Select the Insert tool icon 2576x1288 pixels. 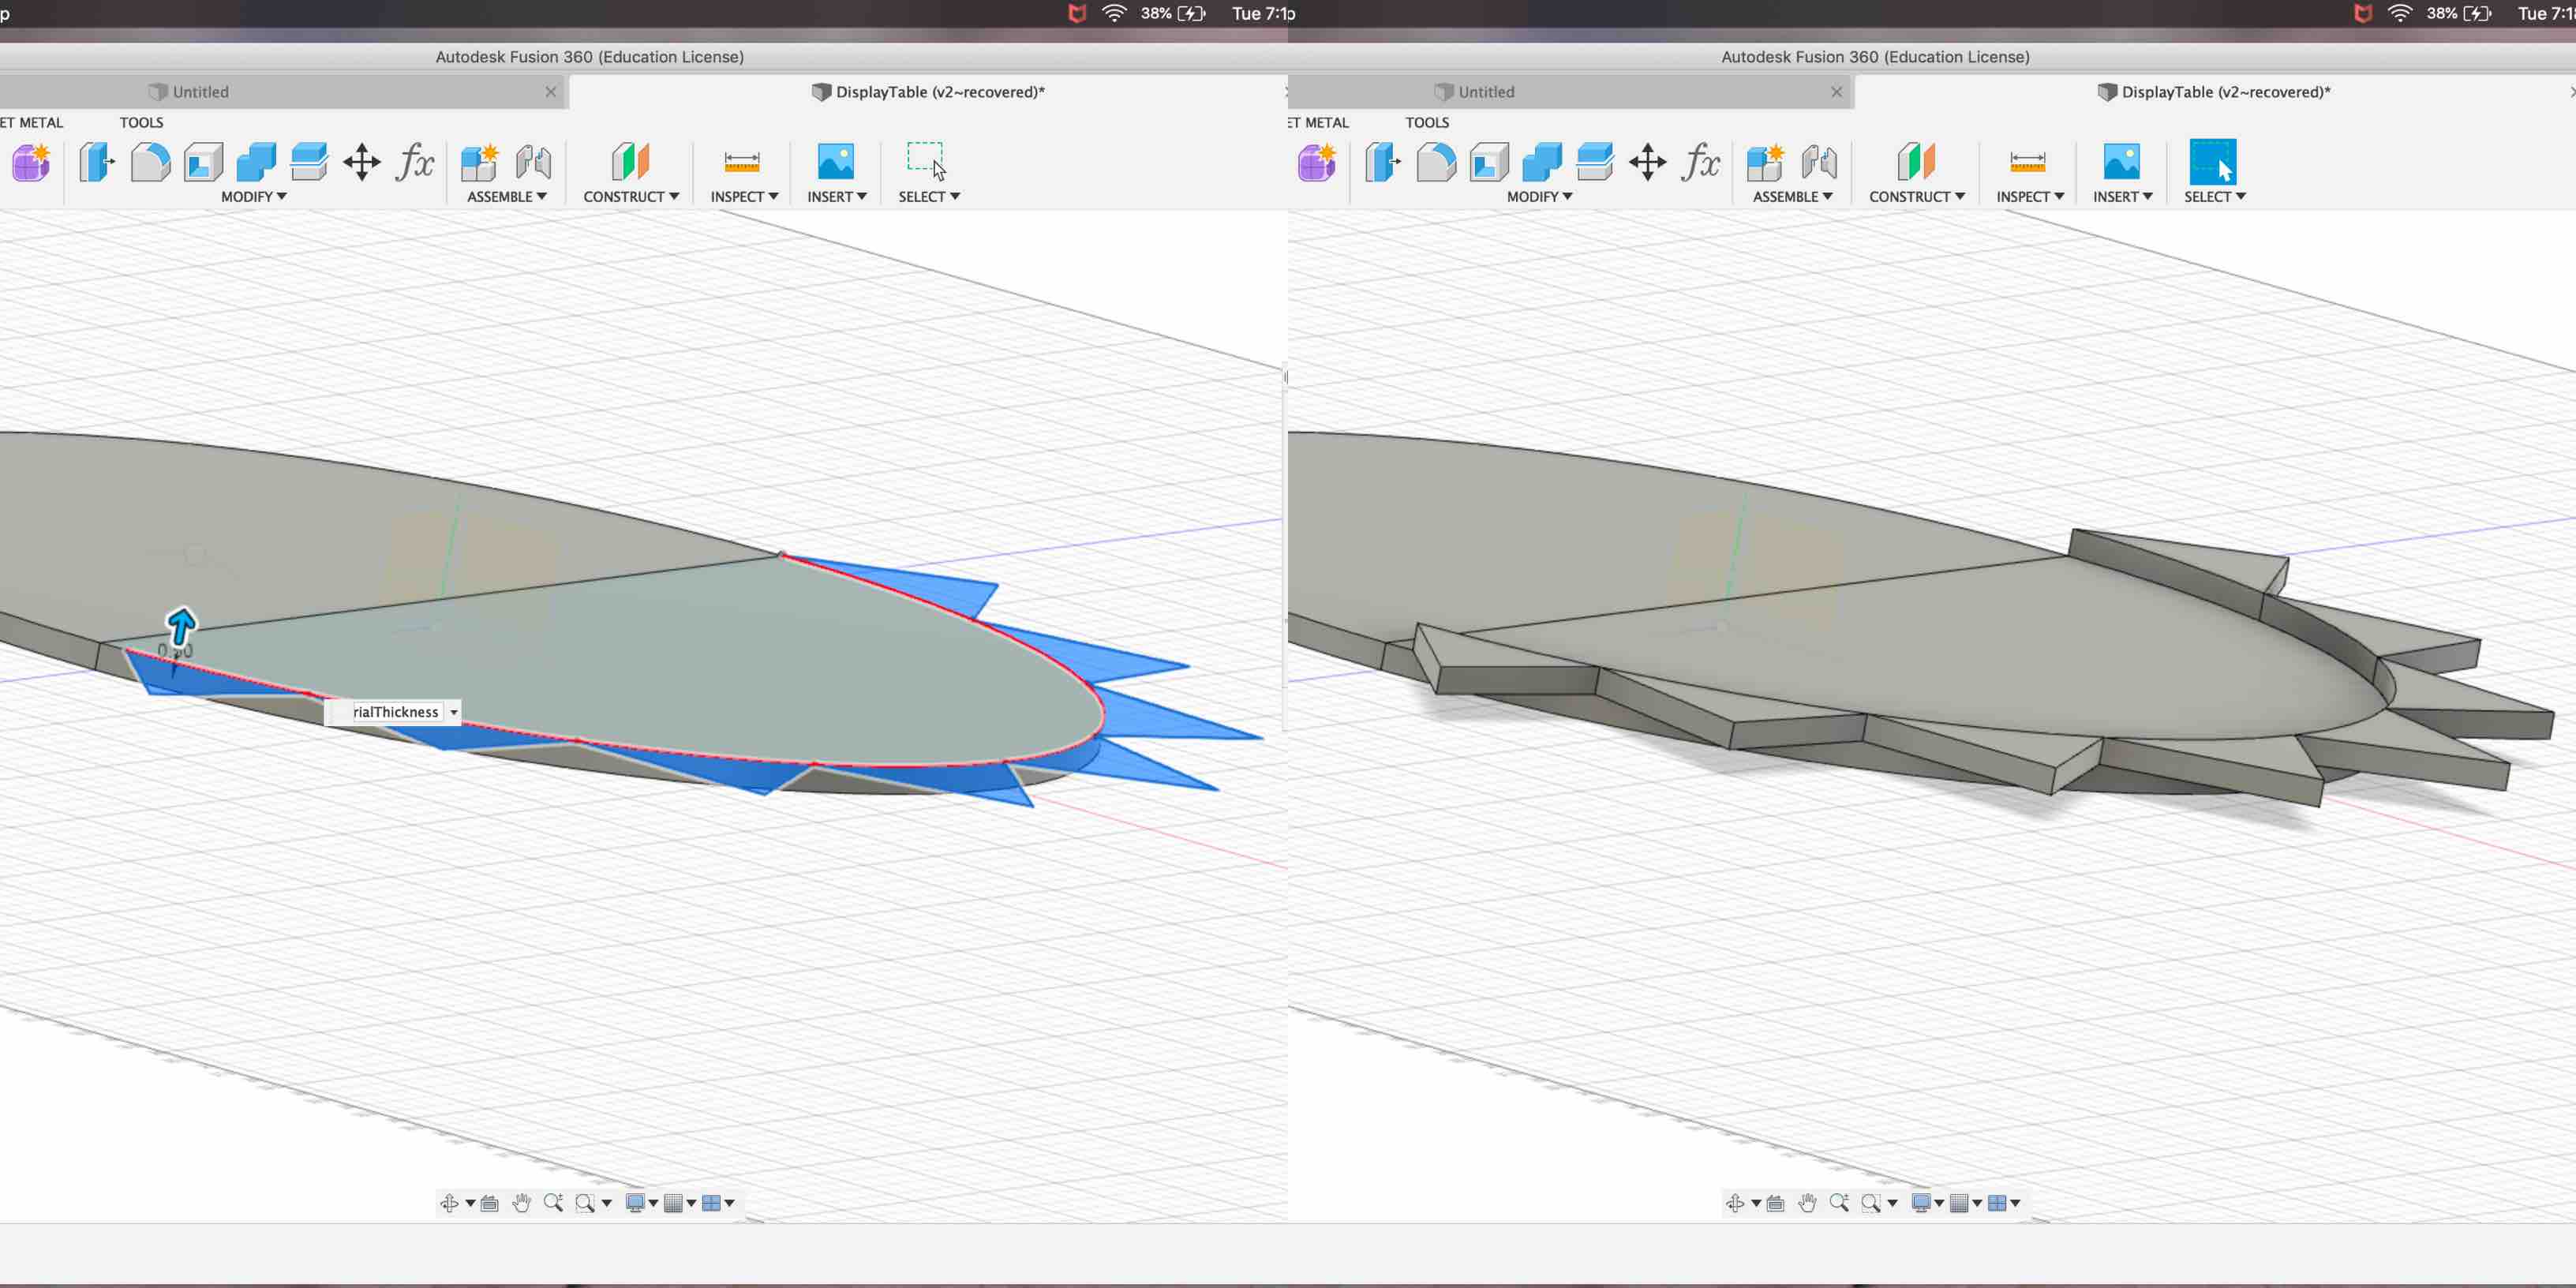click(x=834, y=161)
